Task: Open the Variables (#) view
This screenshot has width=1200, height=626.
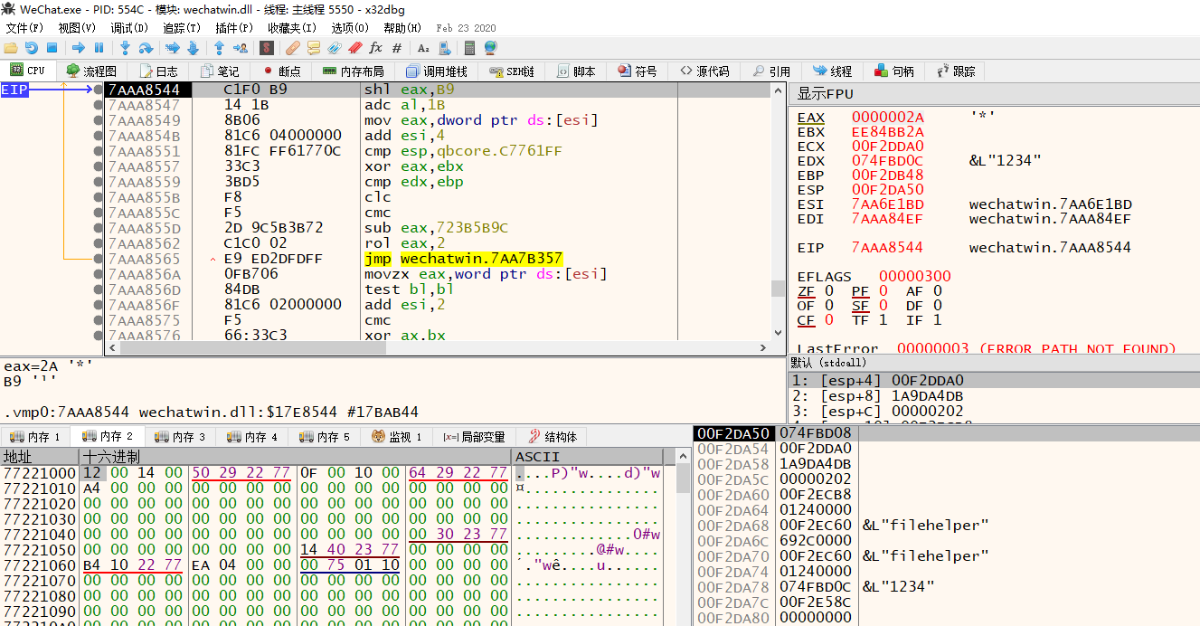Action: [397, 48]
